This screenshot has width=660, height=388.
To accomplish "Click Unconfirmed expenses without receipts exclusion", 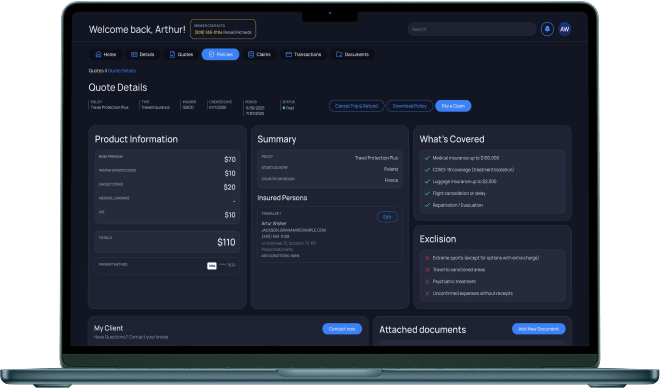I will coord(473,293).
